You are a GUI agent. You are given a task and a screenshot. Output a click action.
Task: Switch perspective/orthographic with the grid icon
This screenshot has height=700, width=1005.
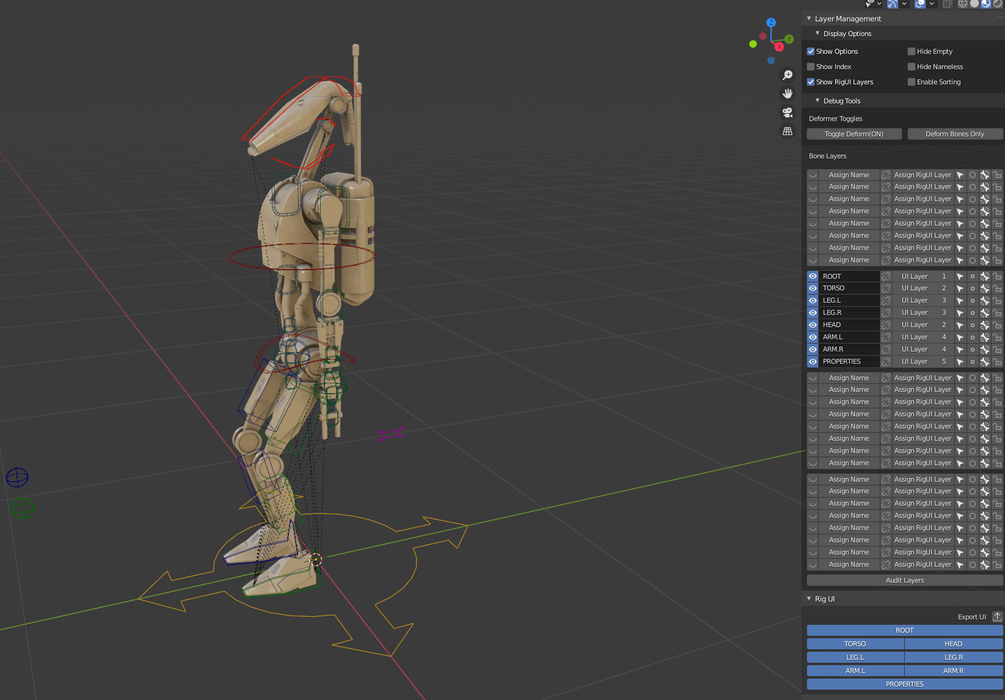click(787, 131)
